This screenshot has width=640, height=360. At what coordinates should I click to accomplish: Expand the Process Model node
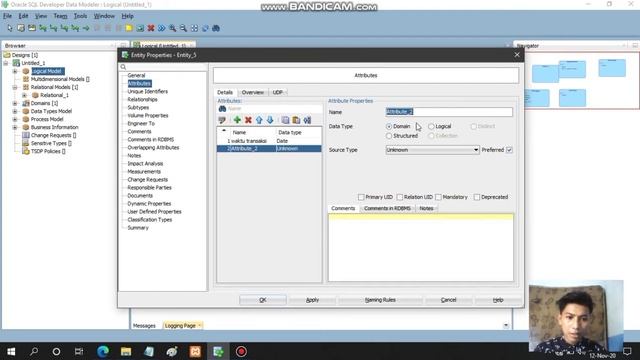pos(15,119)
